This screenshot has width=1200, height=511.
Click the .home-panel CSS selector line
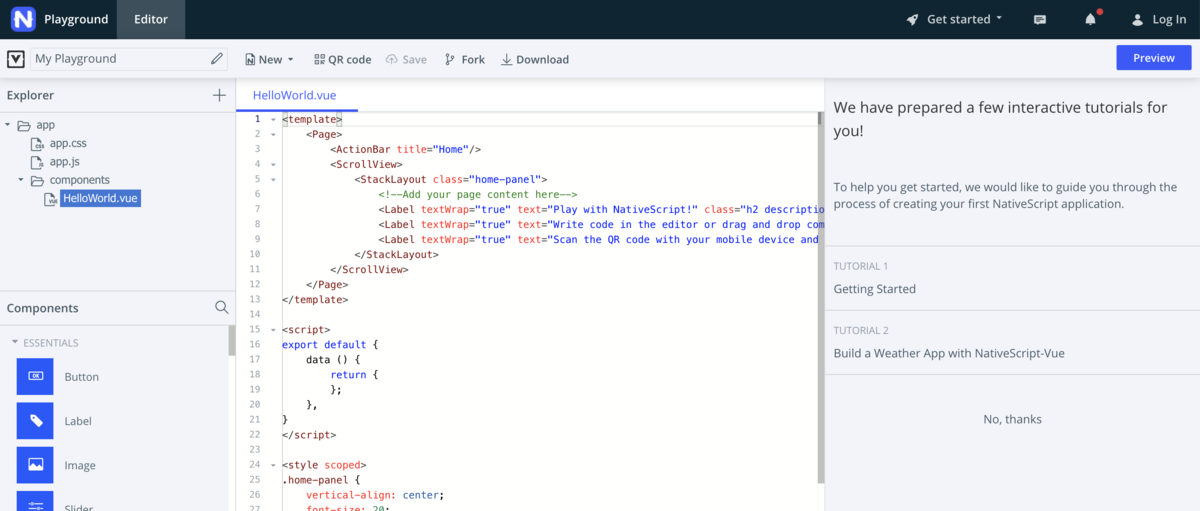coord(319,479)
